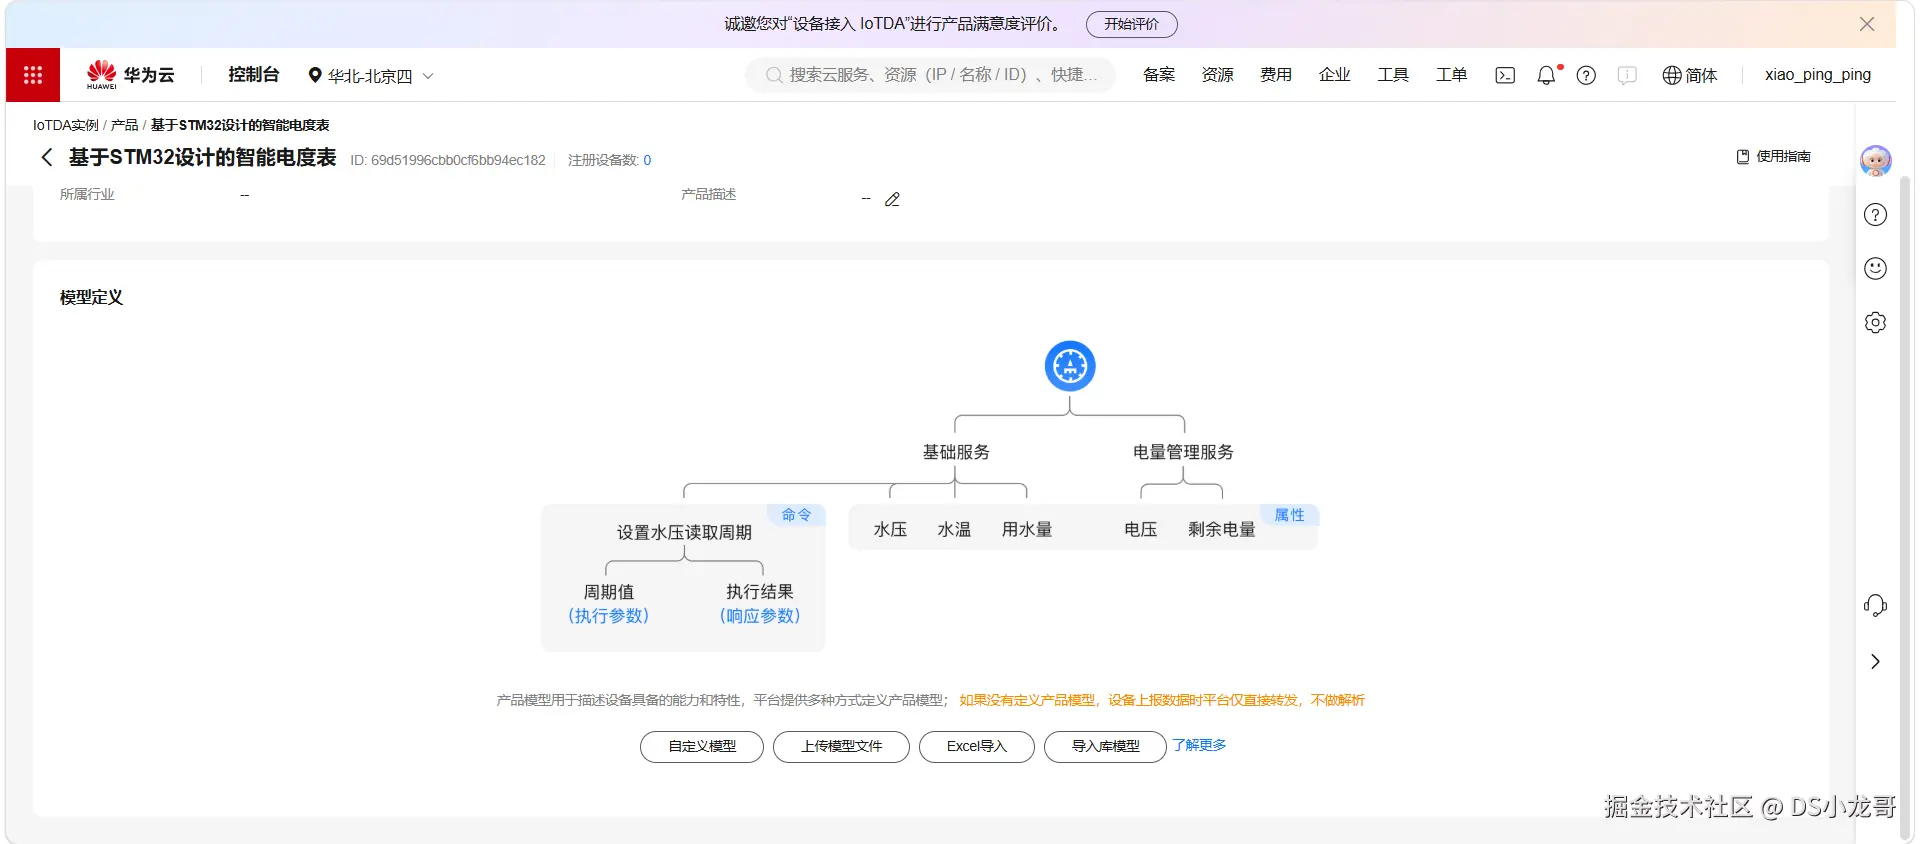
Task: Open the 备案 menu
Action: click(1159, 75)
